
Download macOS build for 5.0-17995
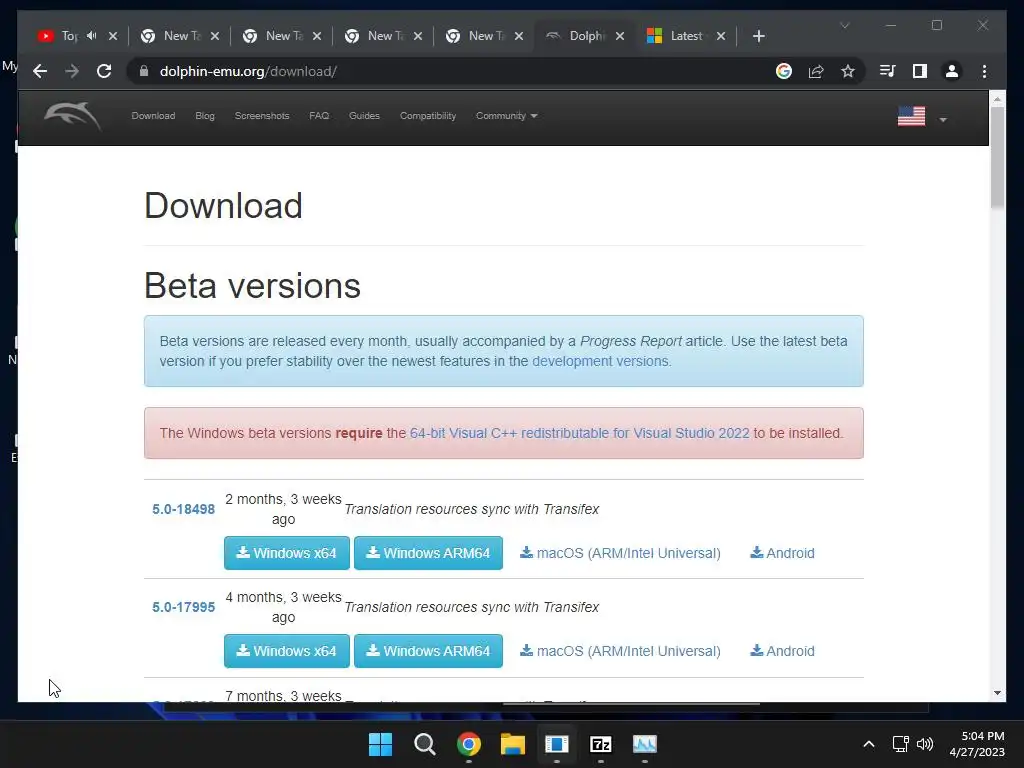click(620, 651)
